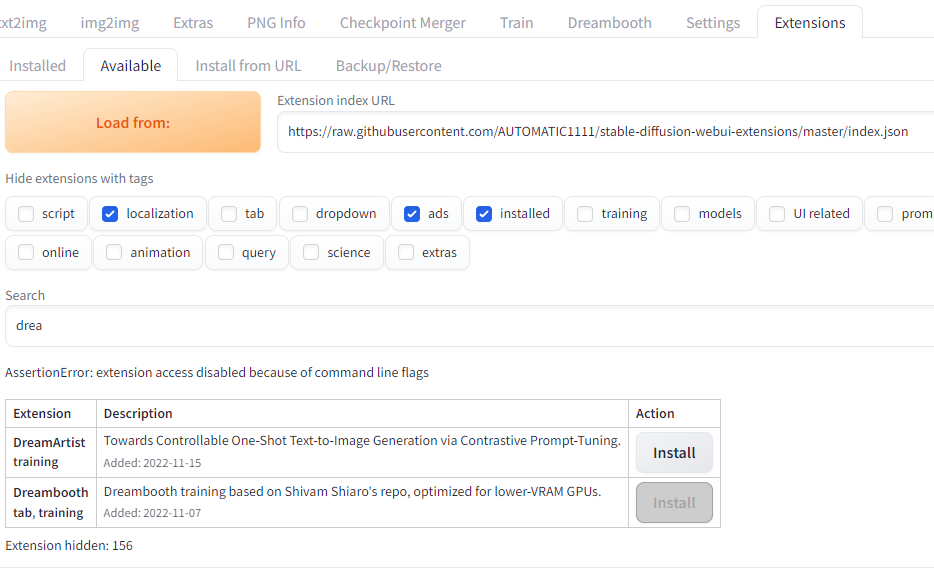The width and height of the screenshot is (934, 571).
Task: Tick the animation tag checkbox
Action: point(114,252)
